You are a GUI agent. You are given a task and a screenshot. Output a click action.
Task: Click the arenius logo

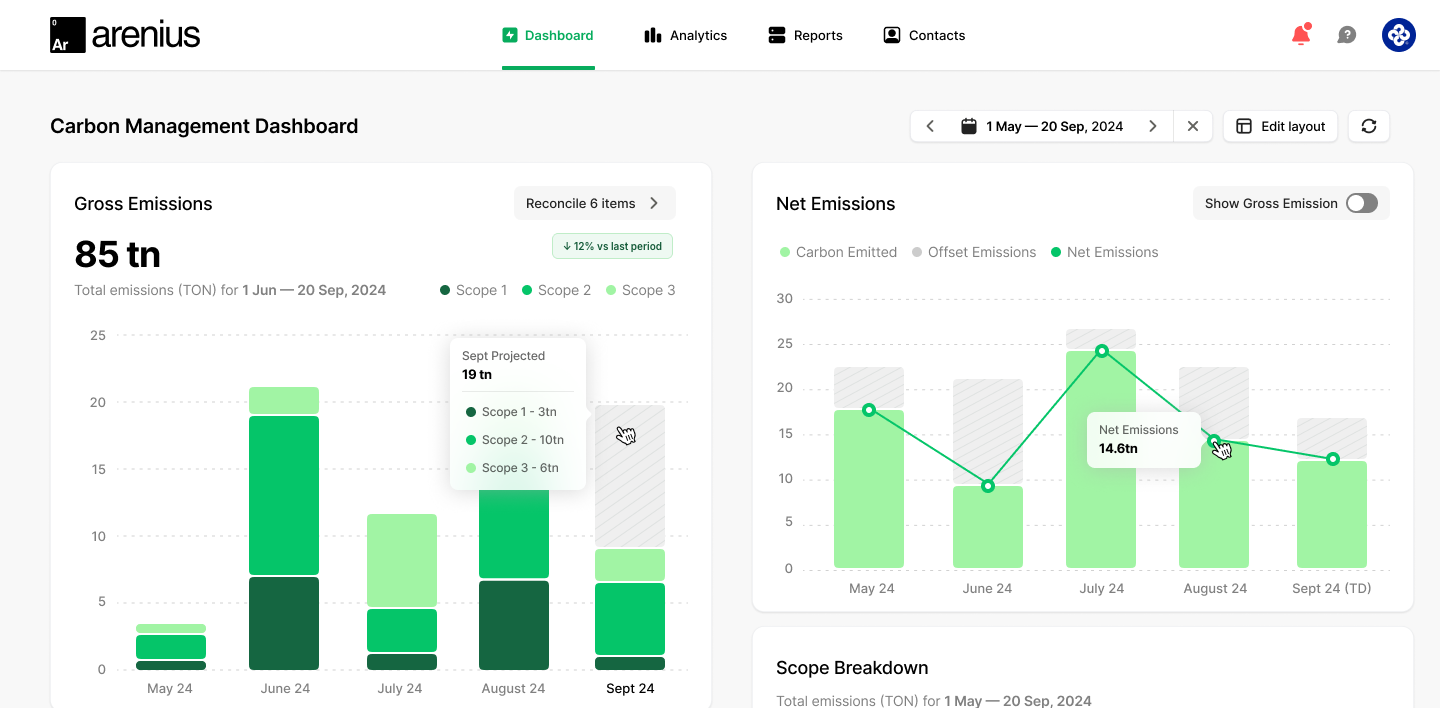tap(124, 33)
